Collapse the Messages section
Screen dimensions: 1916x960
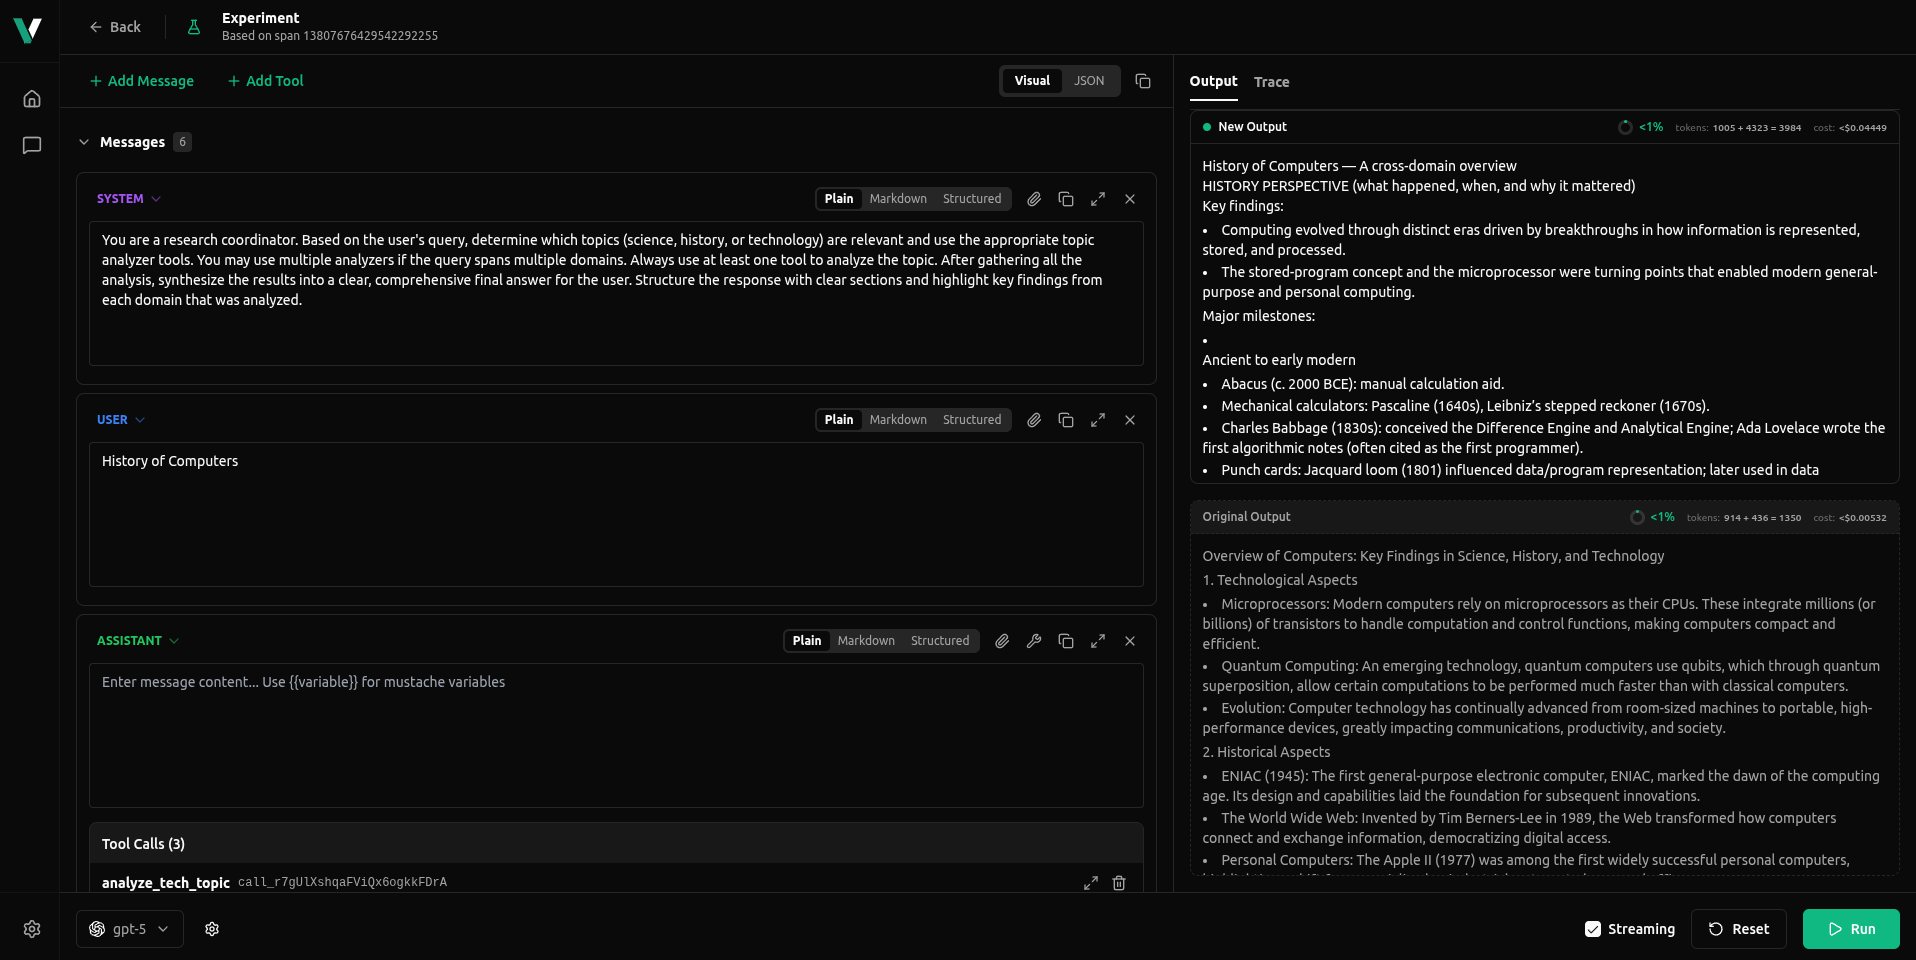(84, 142)
